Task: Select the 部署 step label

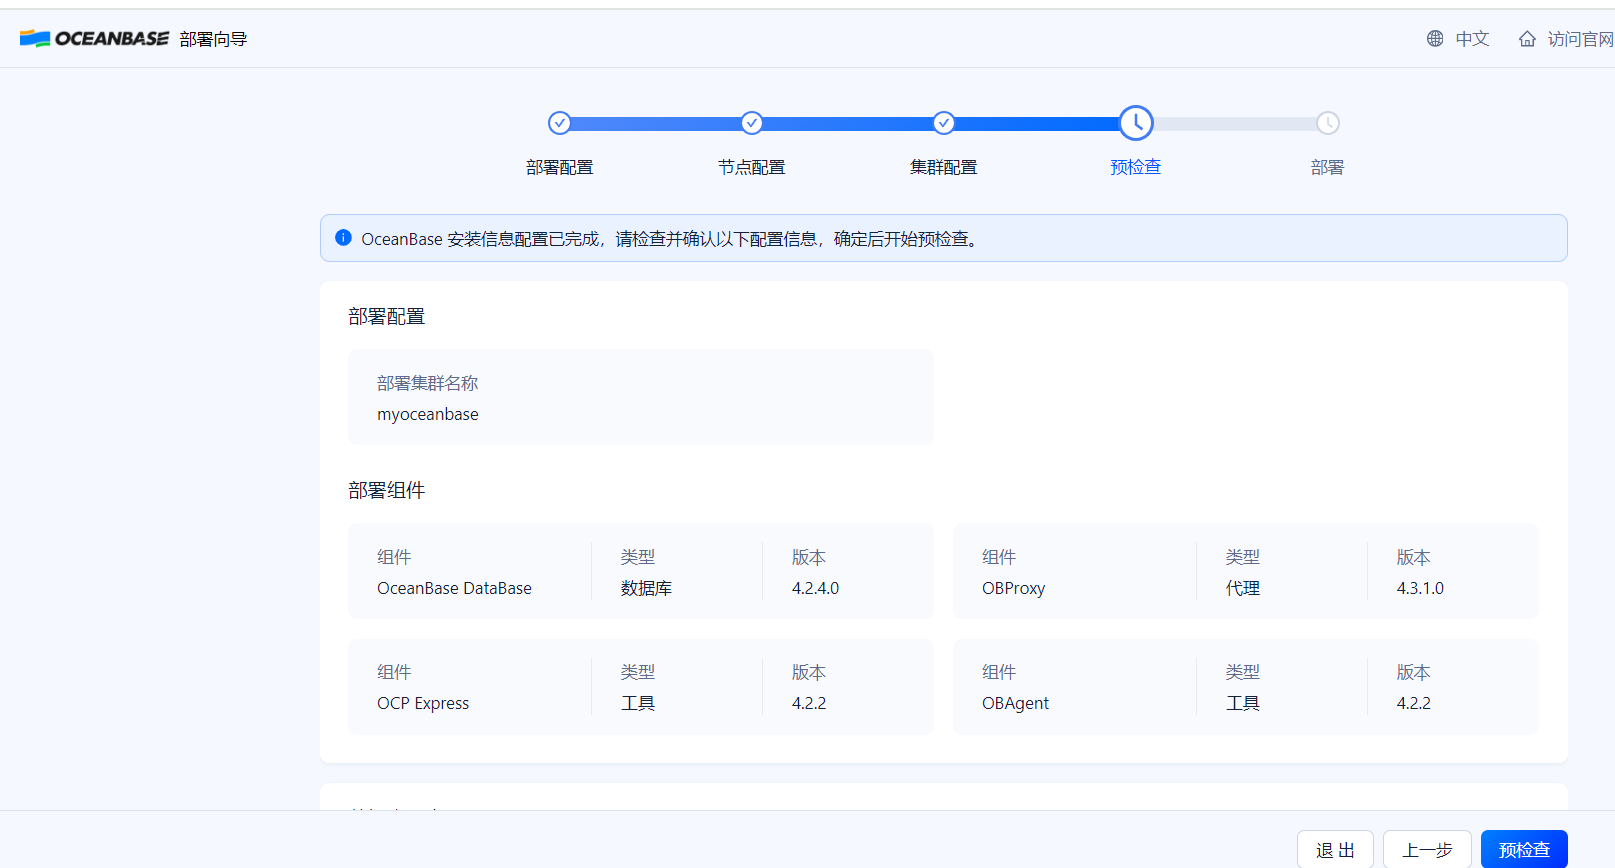Action: point(1328,167)
